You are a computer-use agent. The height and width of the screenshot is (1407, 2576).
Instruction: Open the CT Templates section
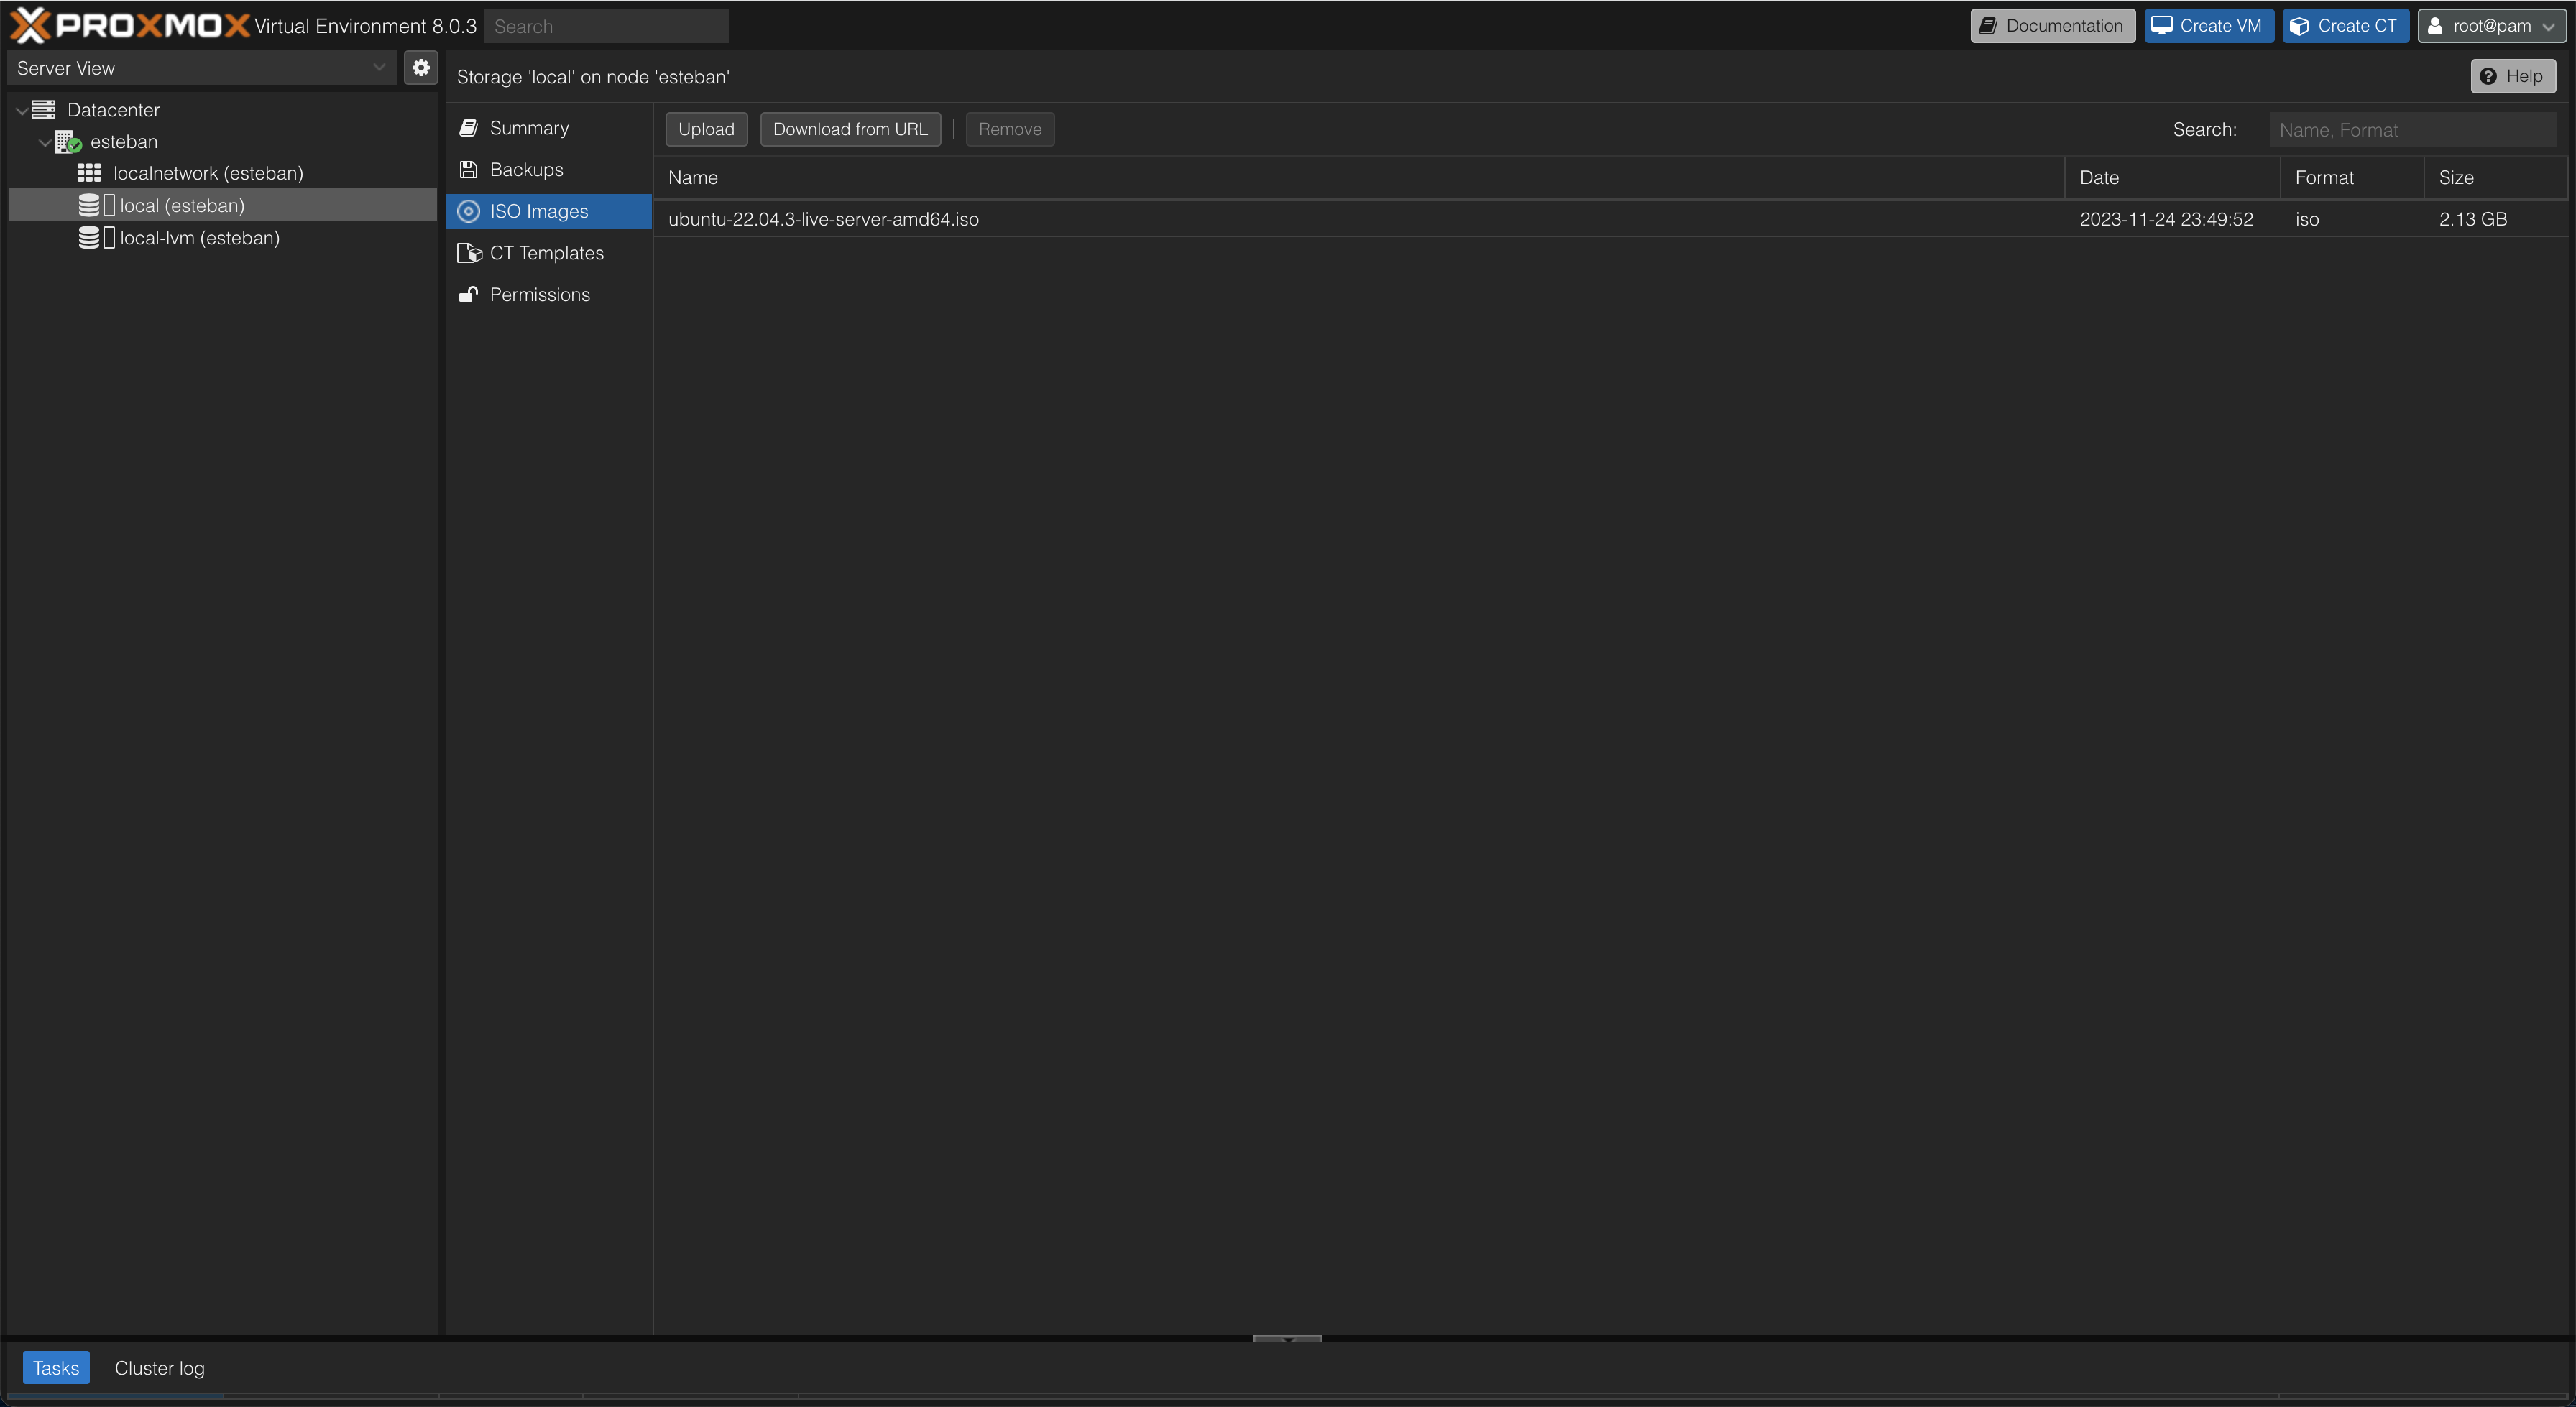click(x=549, y=253)
